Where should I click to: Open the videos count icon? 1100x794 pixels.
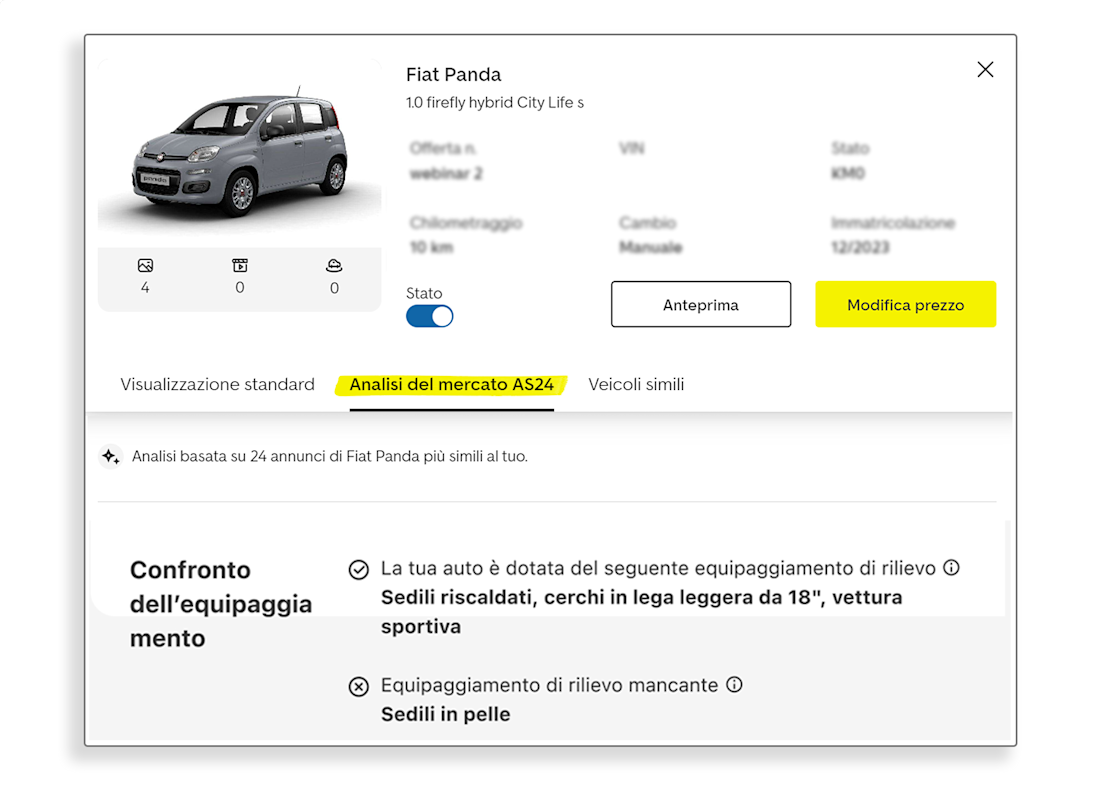[240, 265]
